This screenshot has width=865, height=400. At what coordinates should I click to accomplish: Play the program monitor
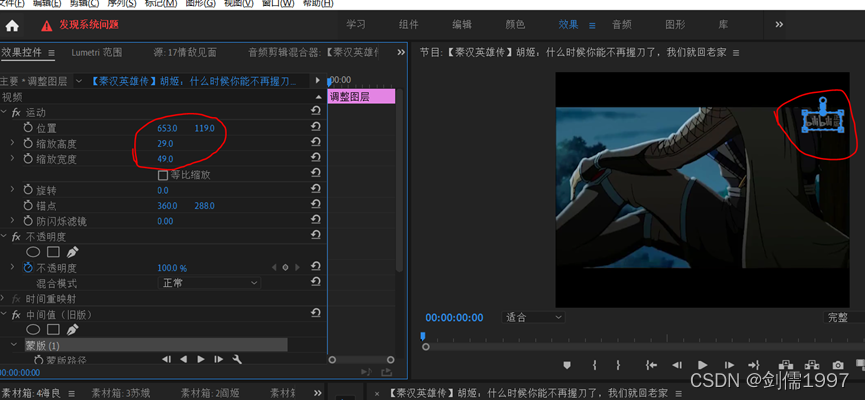pyautogui.click(x=702, y=365)
